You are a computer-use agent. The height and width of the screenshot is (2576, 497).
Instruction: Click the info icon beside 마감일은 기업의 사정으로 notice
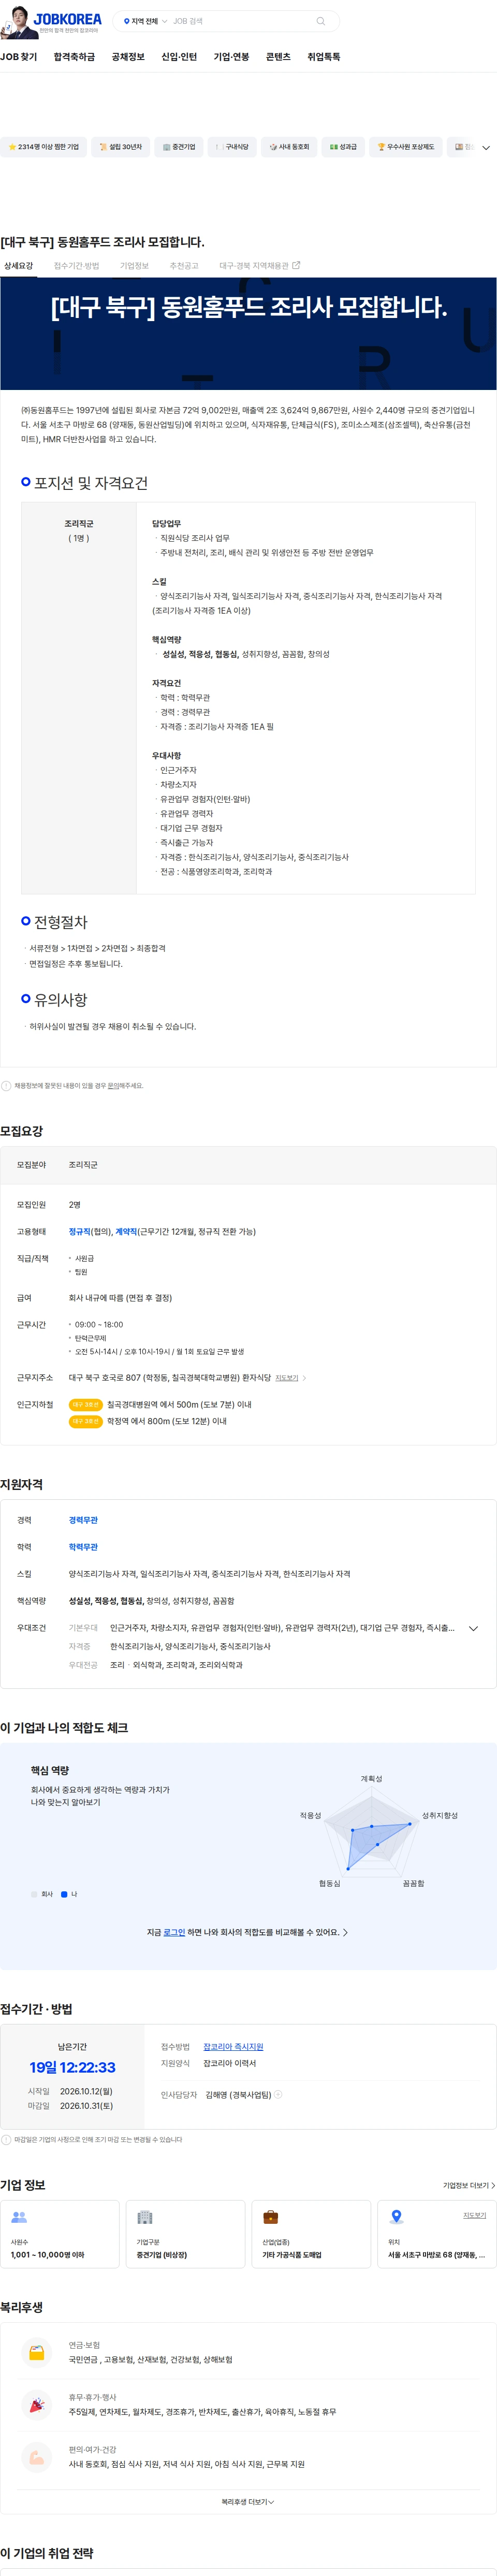(x=6, y=2140)
